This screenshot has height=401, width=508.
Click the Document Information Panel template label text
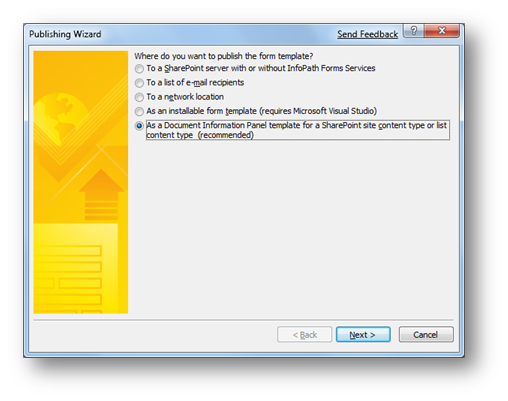click(298, 130)
